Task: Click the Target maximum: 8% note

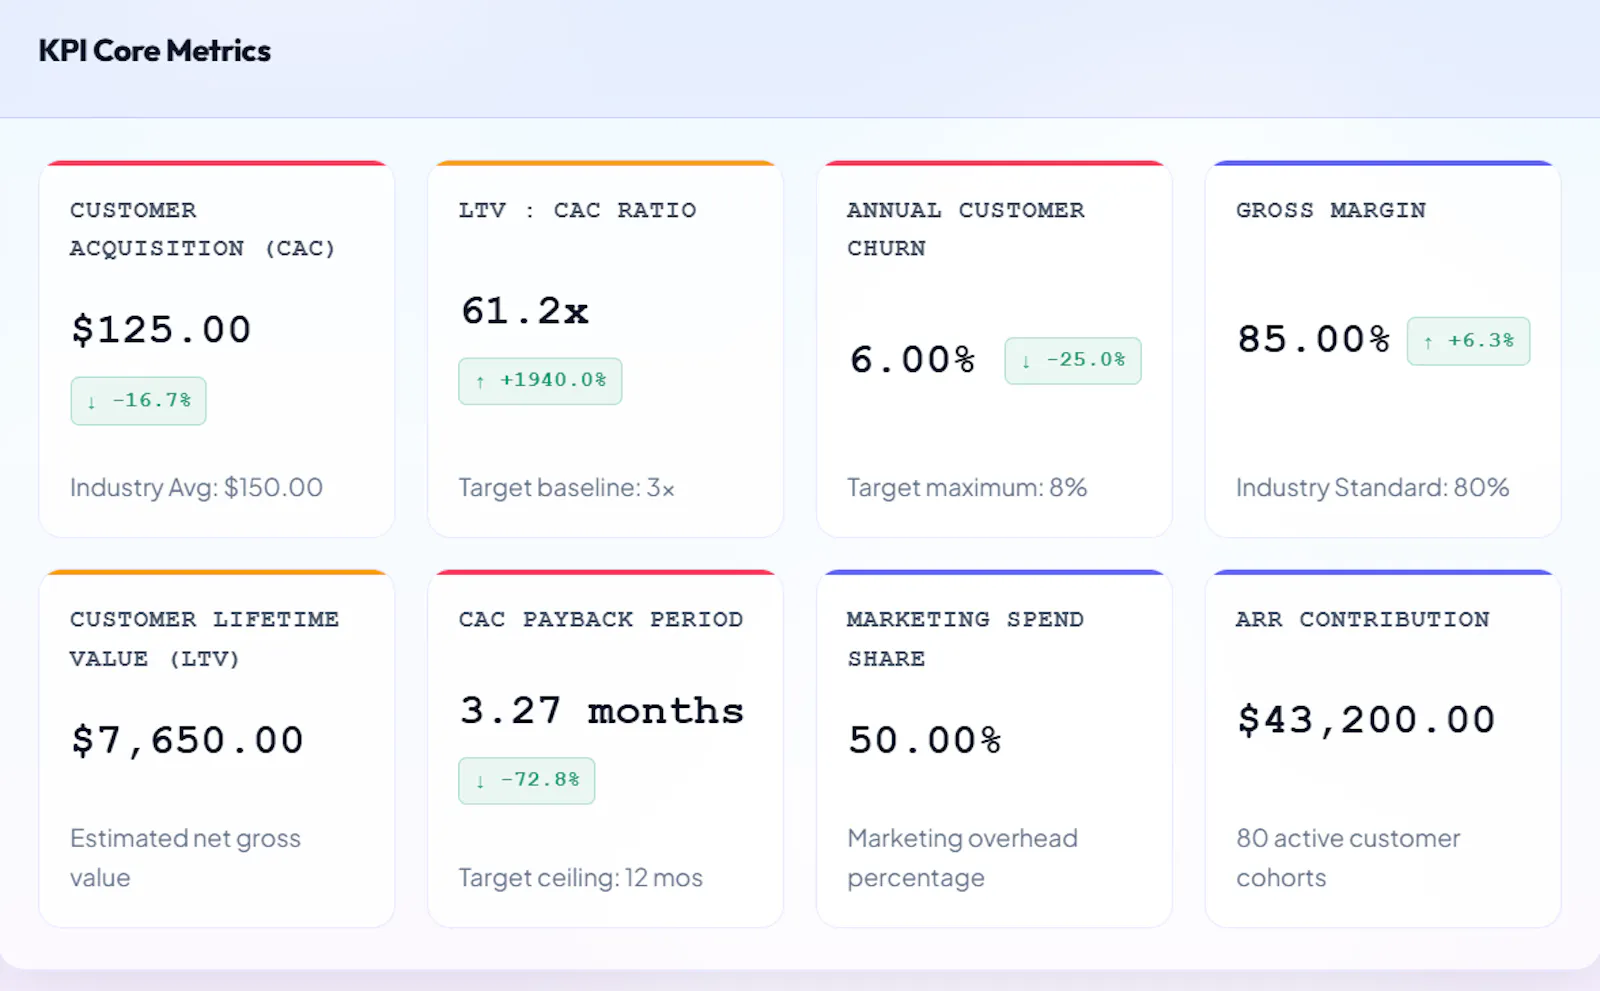Action: [x=967, y=487]
